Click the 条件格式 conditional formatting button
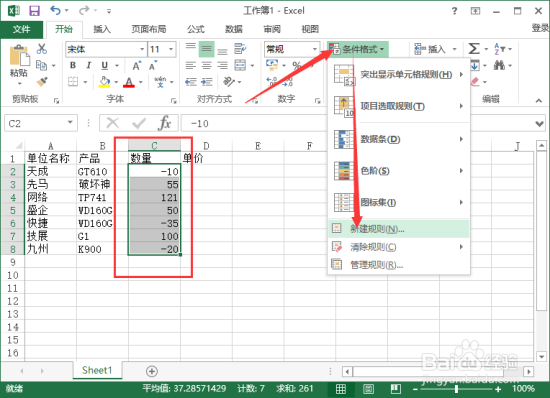This screenshot has height=398, width=550. tap(357, 49)
